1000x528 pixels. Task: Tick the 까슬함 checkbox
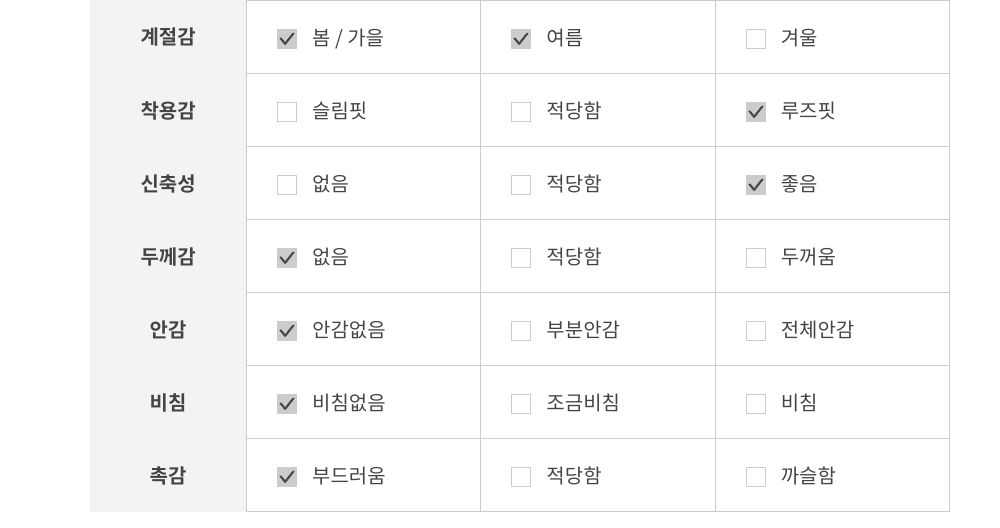pos(756,477)
